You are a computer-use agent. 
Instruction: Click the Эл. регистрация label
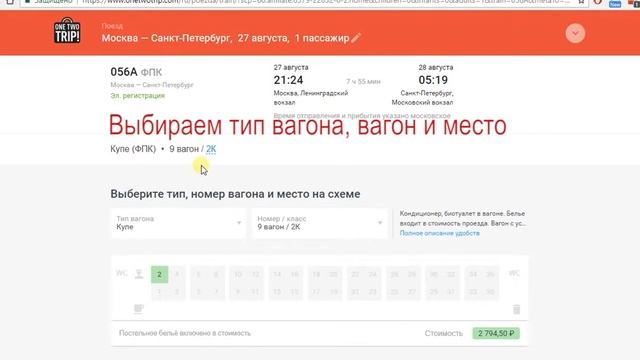138,96
